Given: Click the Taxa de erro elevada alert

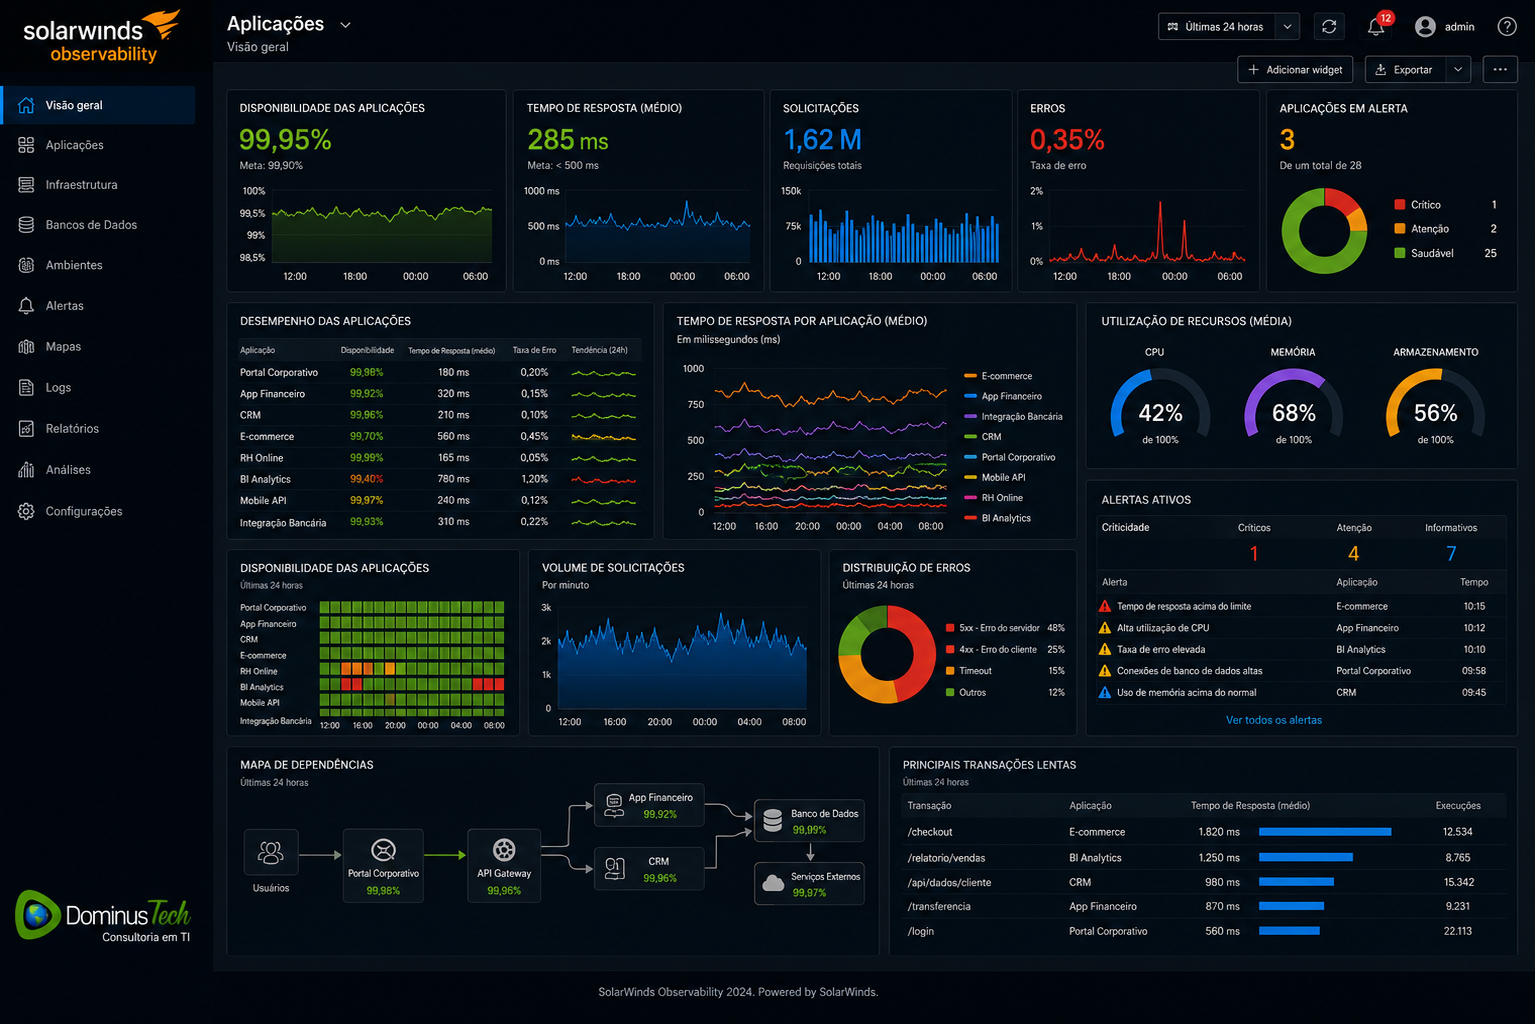Looking at the screenshot, I should pyautogui.click(x=1300, y=650).
